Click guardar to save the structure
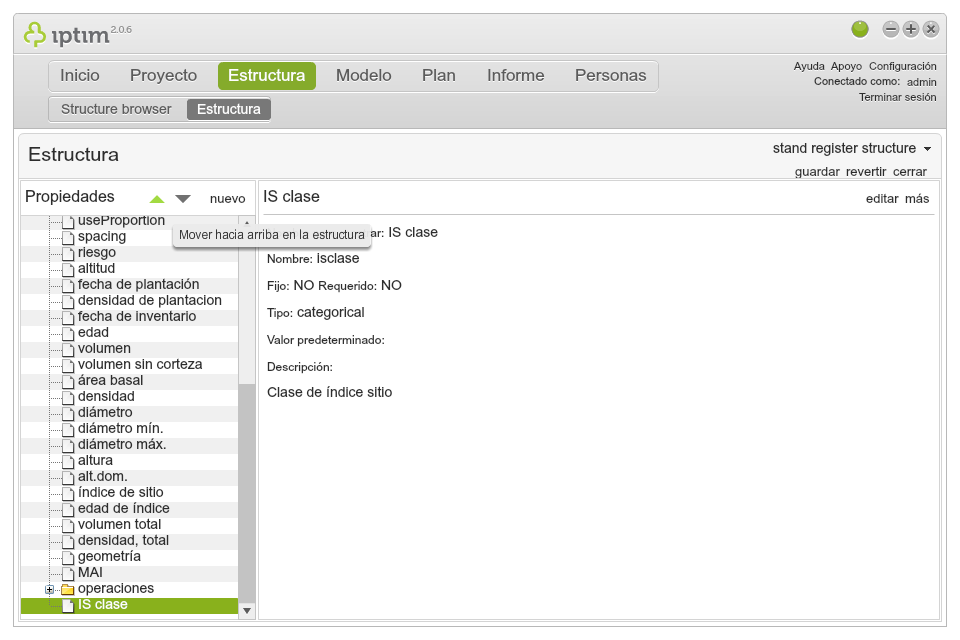 tap(817, 171)
